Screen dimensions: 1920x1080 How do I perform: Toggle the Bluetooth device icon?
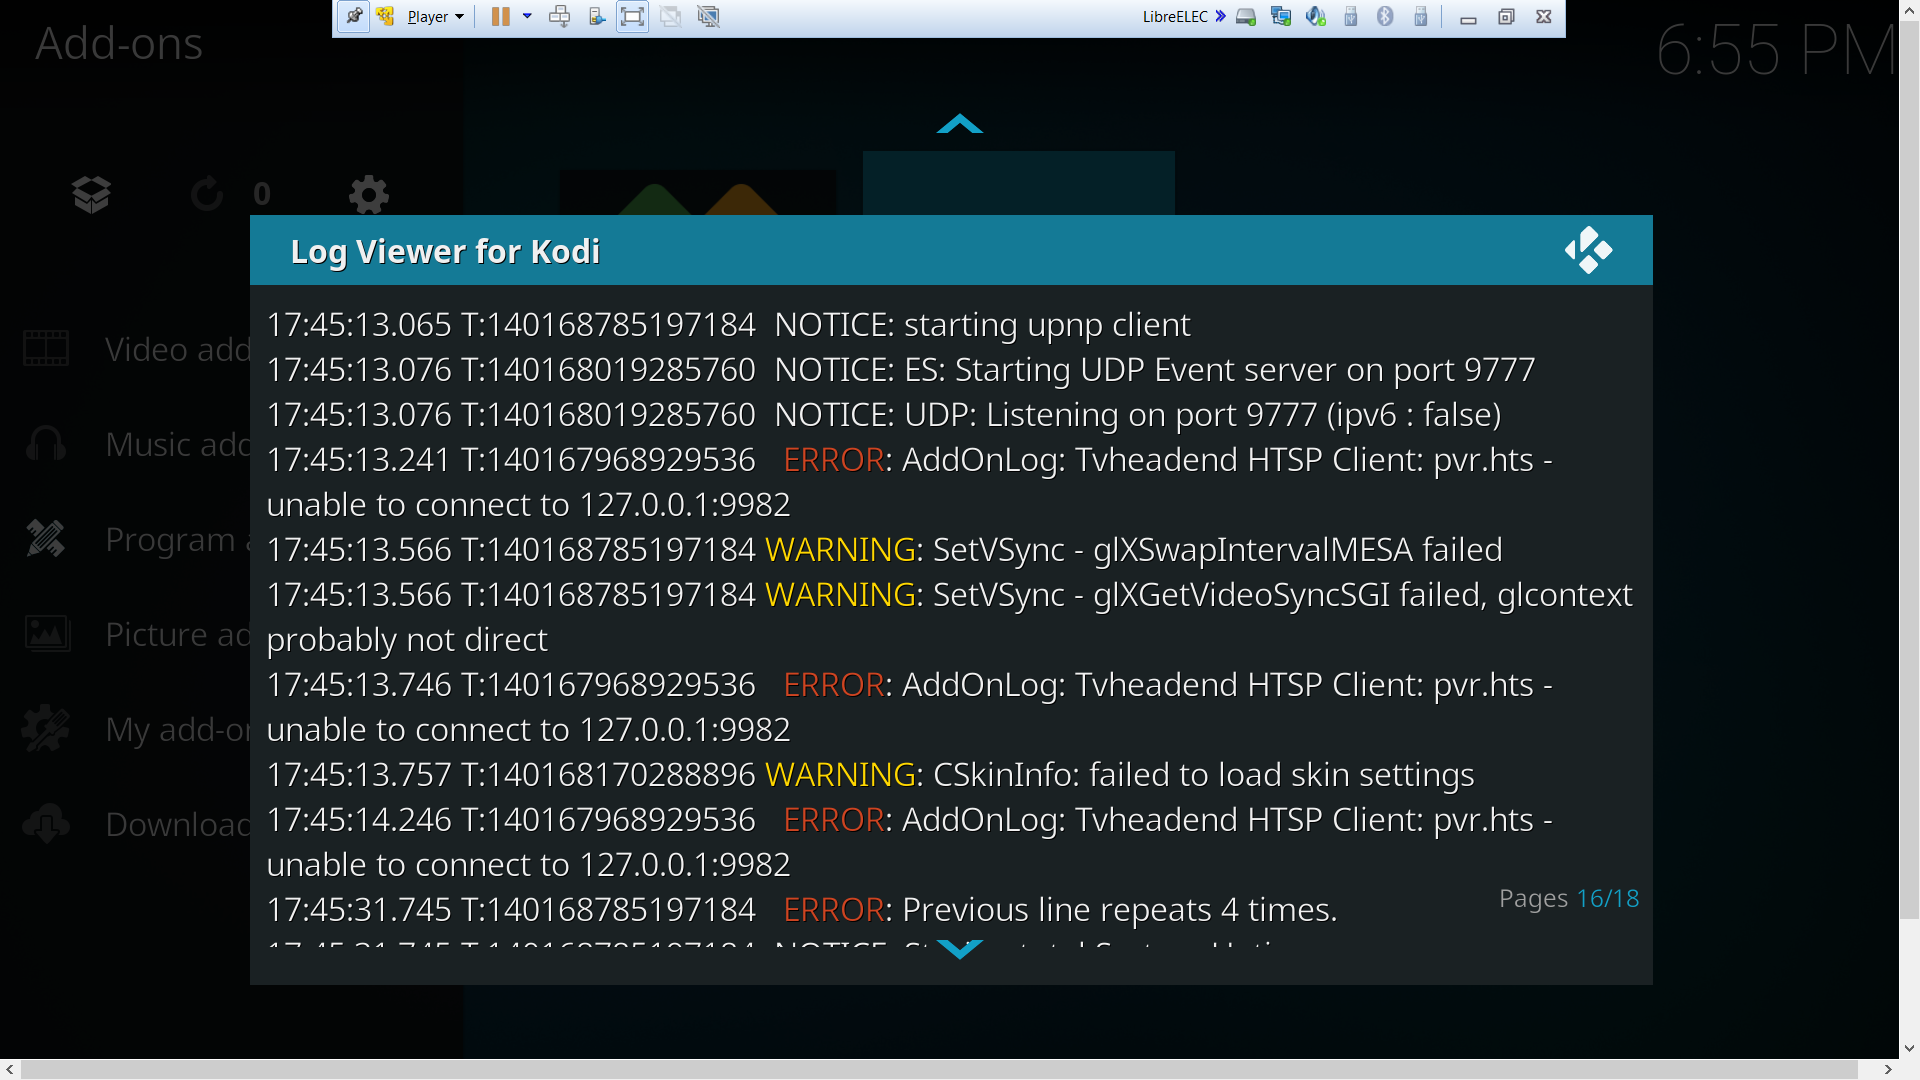point(1385,16)
